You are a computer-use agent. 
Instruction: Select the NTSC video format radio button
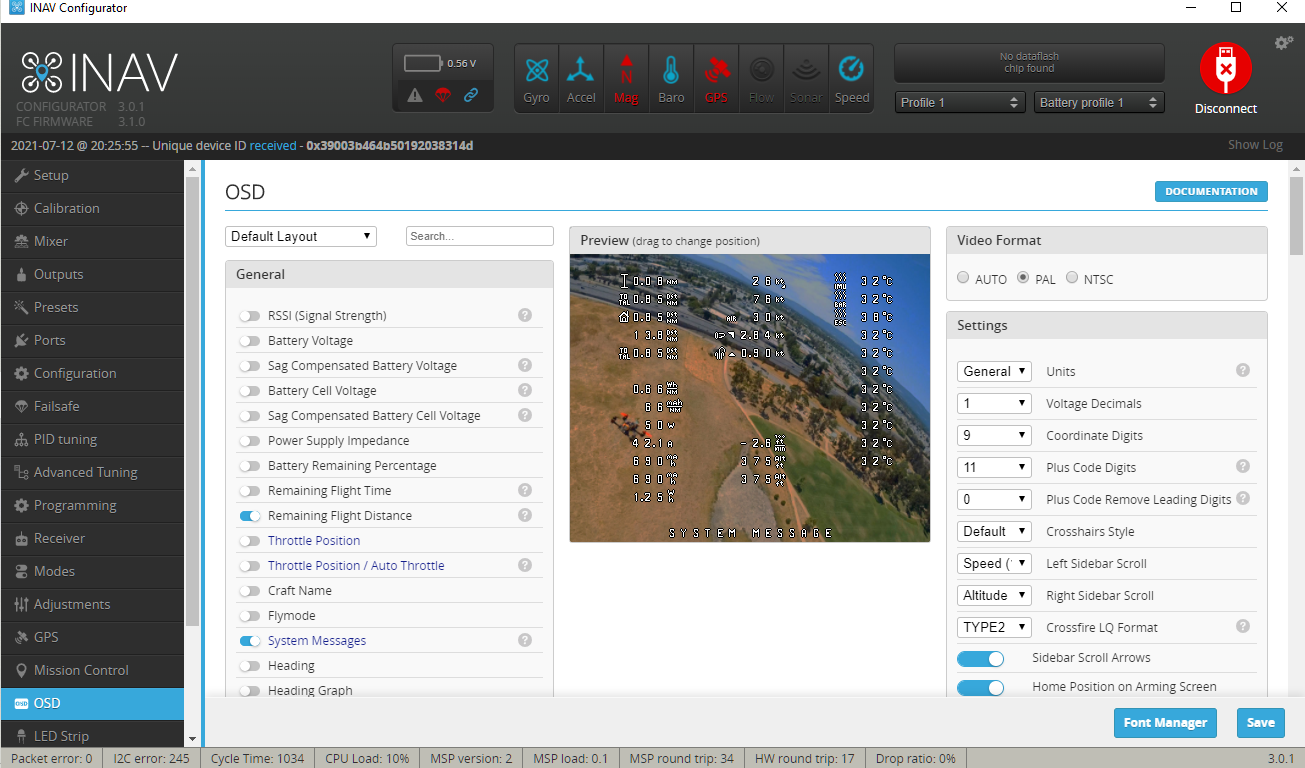(x=1071, y=278)
